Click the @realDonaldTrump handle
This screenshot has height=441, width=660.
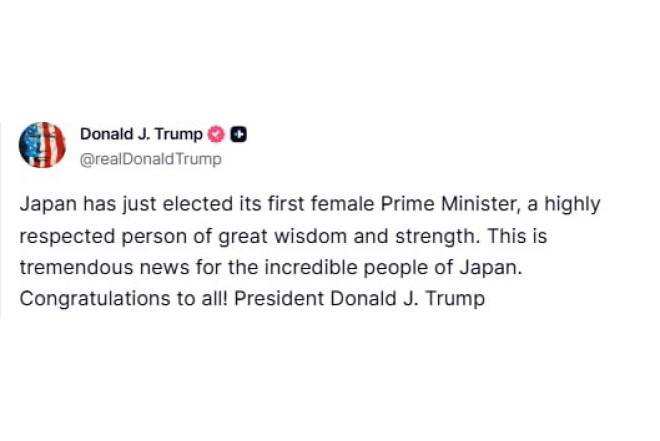click(150, 159)
